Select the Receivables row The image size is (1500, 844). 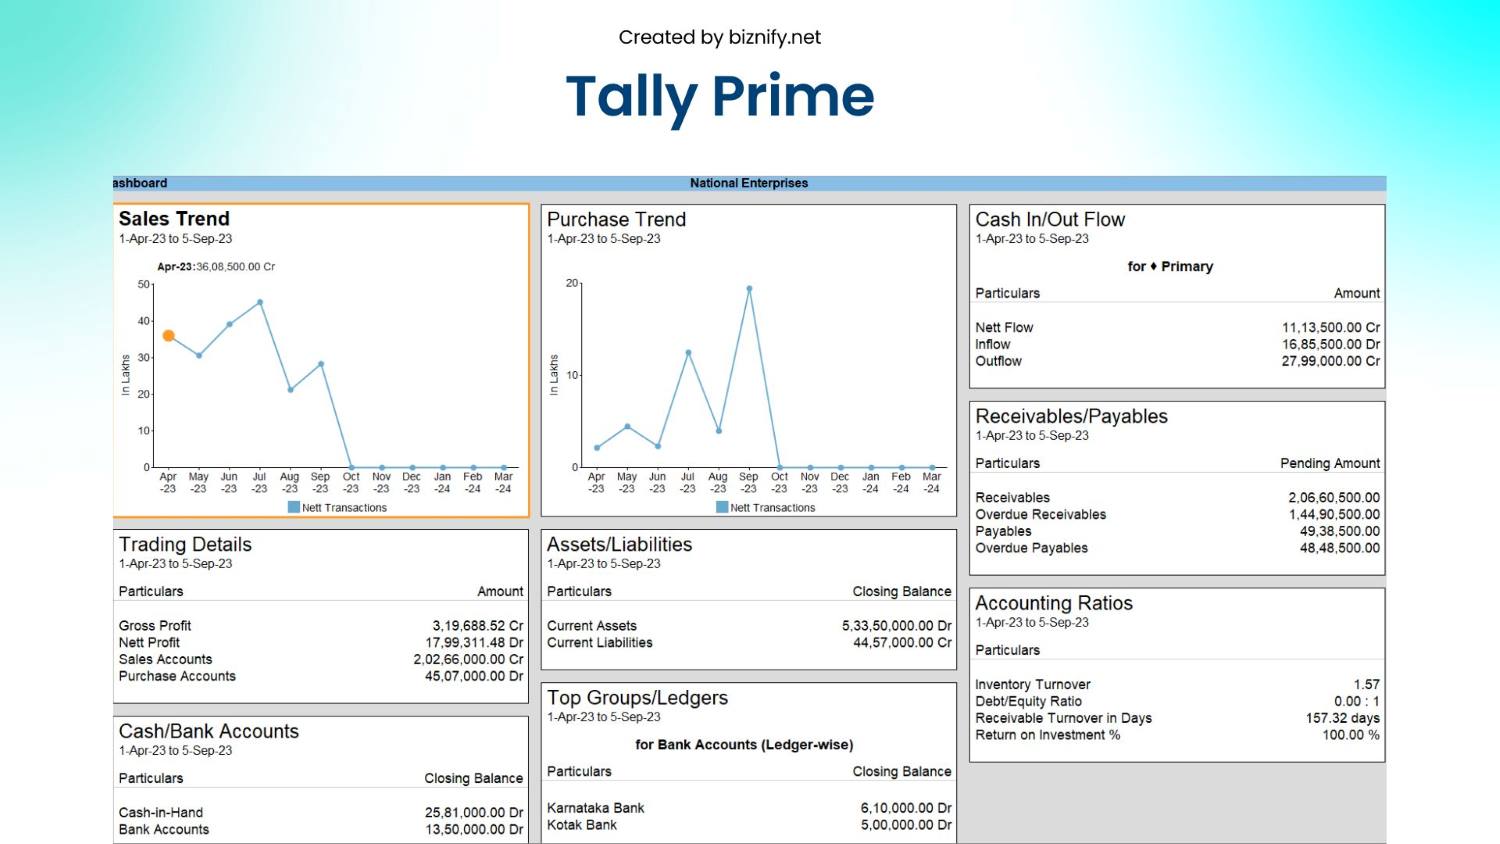pyautogui.click(x=1177, y=498)
